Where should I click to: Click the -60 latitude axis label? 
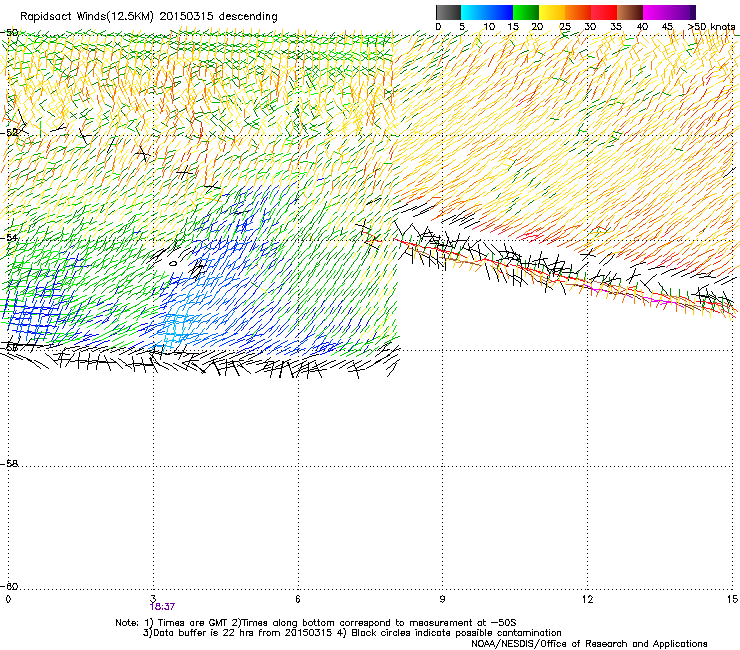click(x=9, y=586)
